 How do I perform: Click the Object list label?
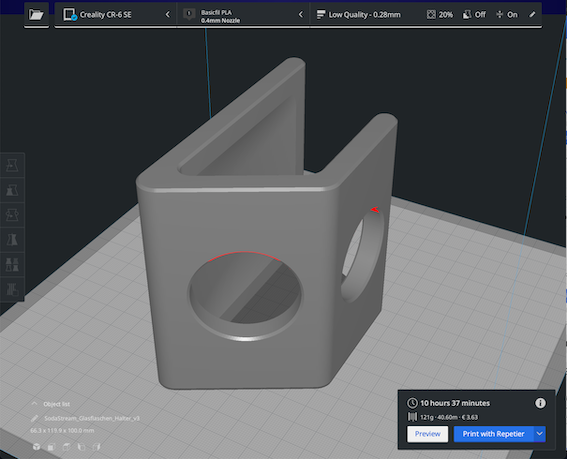pyautogui.click(x=56, y=404)
